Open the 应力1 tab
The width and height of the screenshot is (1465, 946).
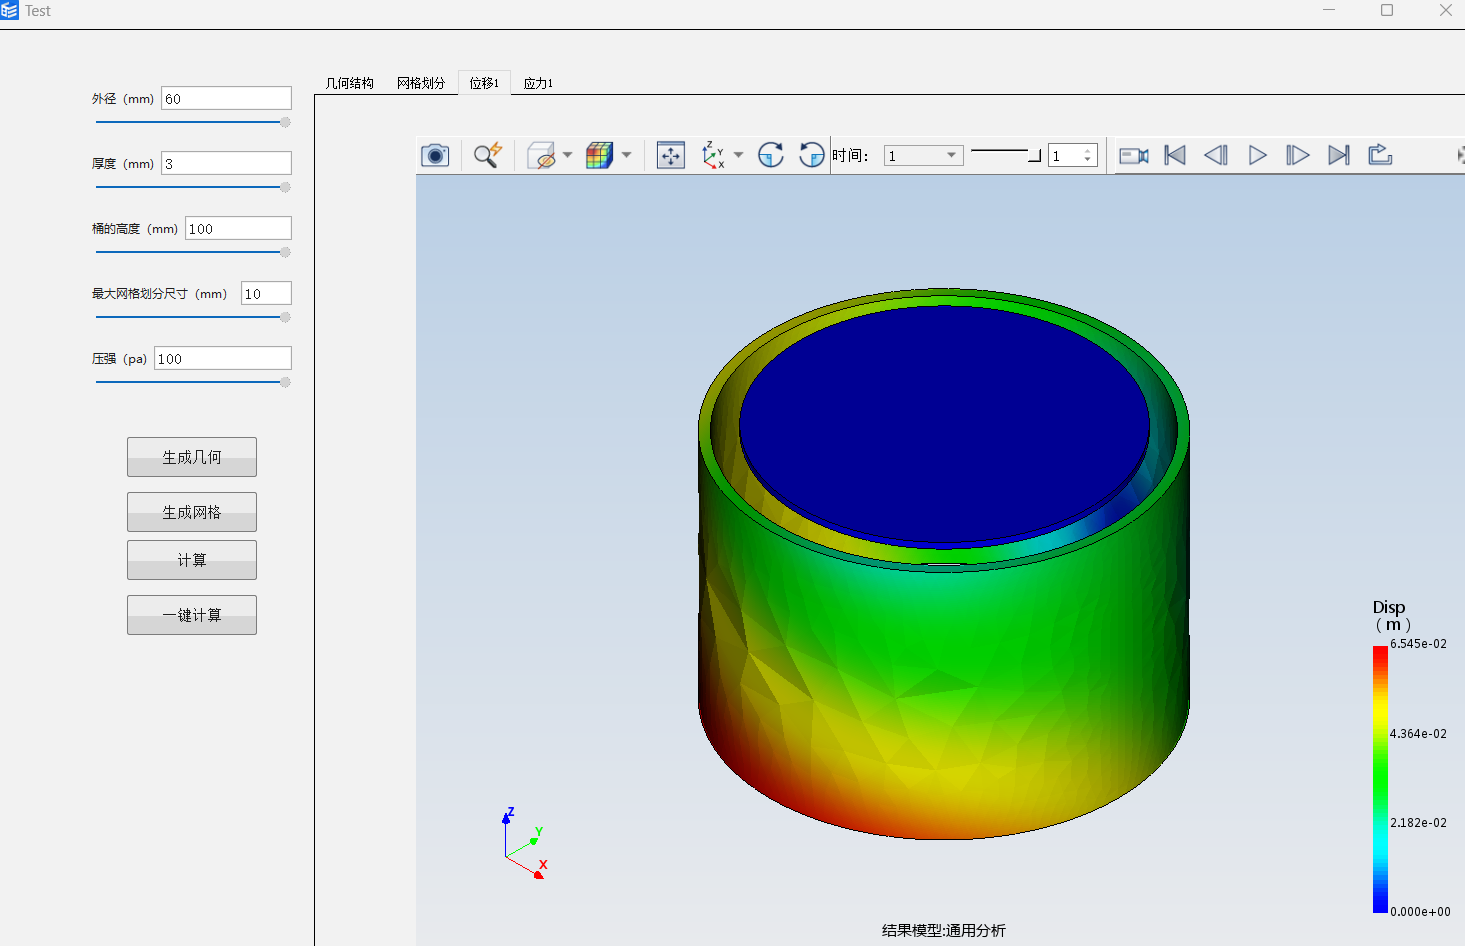click(538, 83)
